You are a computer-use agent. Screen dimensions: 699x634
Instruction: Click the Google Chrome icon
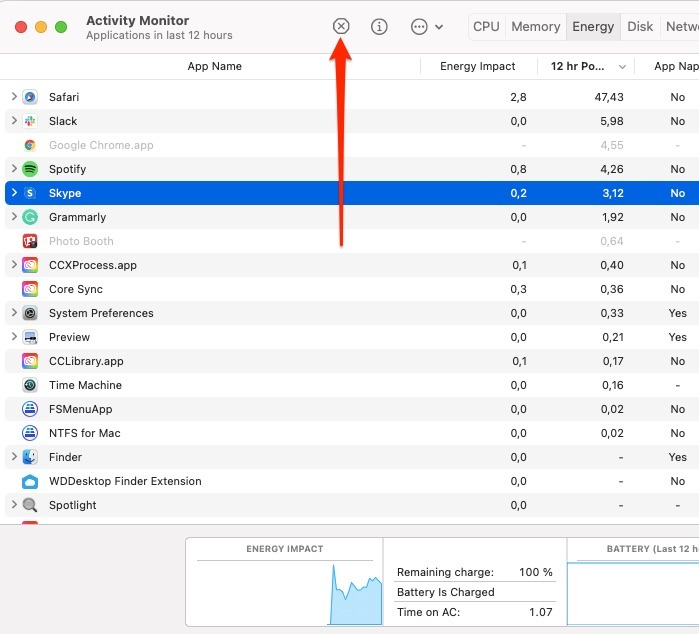30,145
